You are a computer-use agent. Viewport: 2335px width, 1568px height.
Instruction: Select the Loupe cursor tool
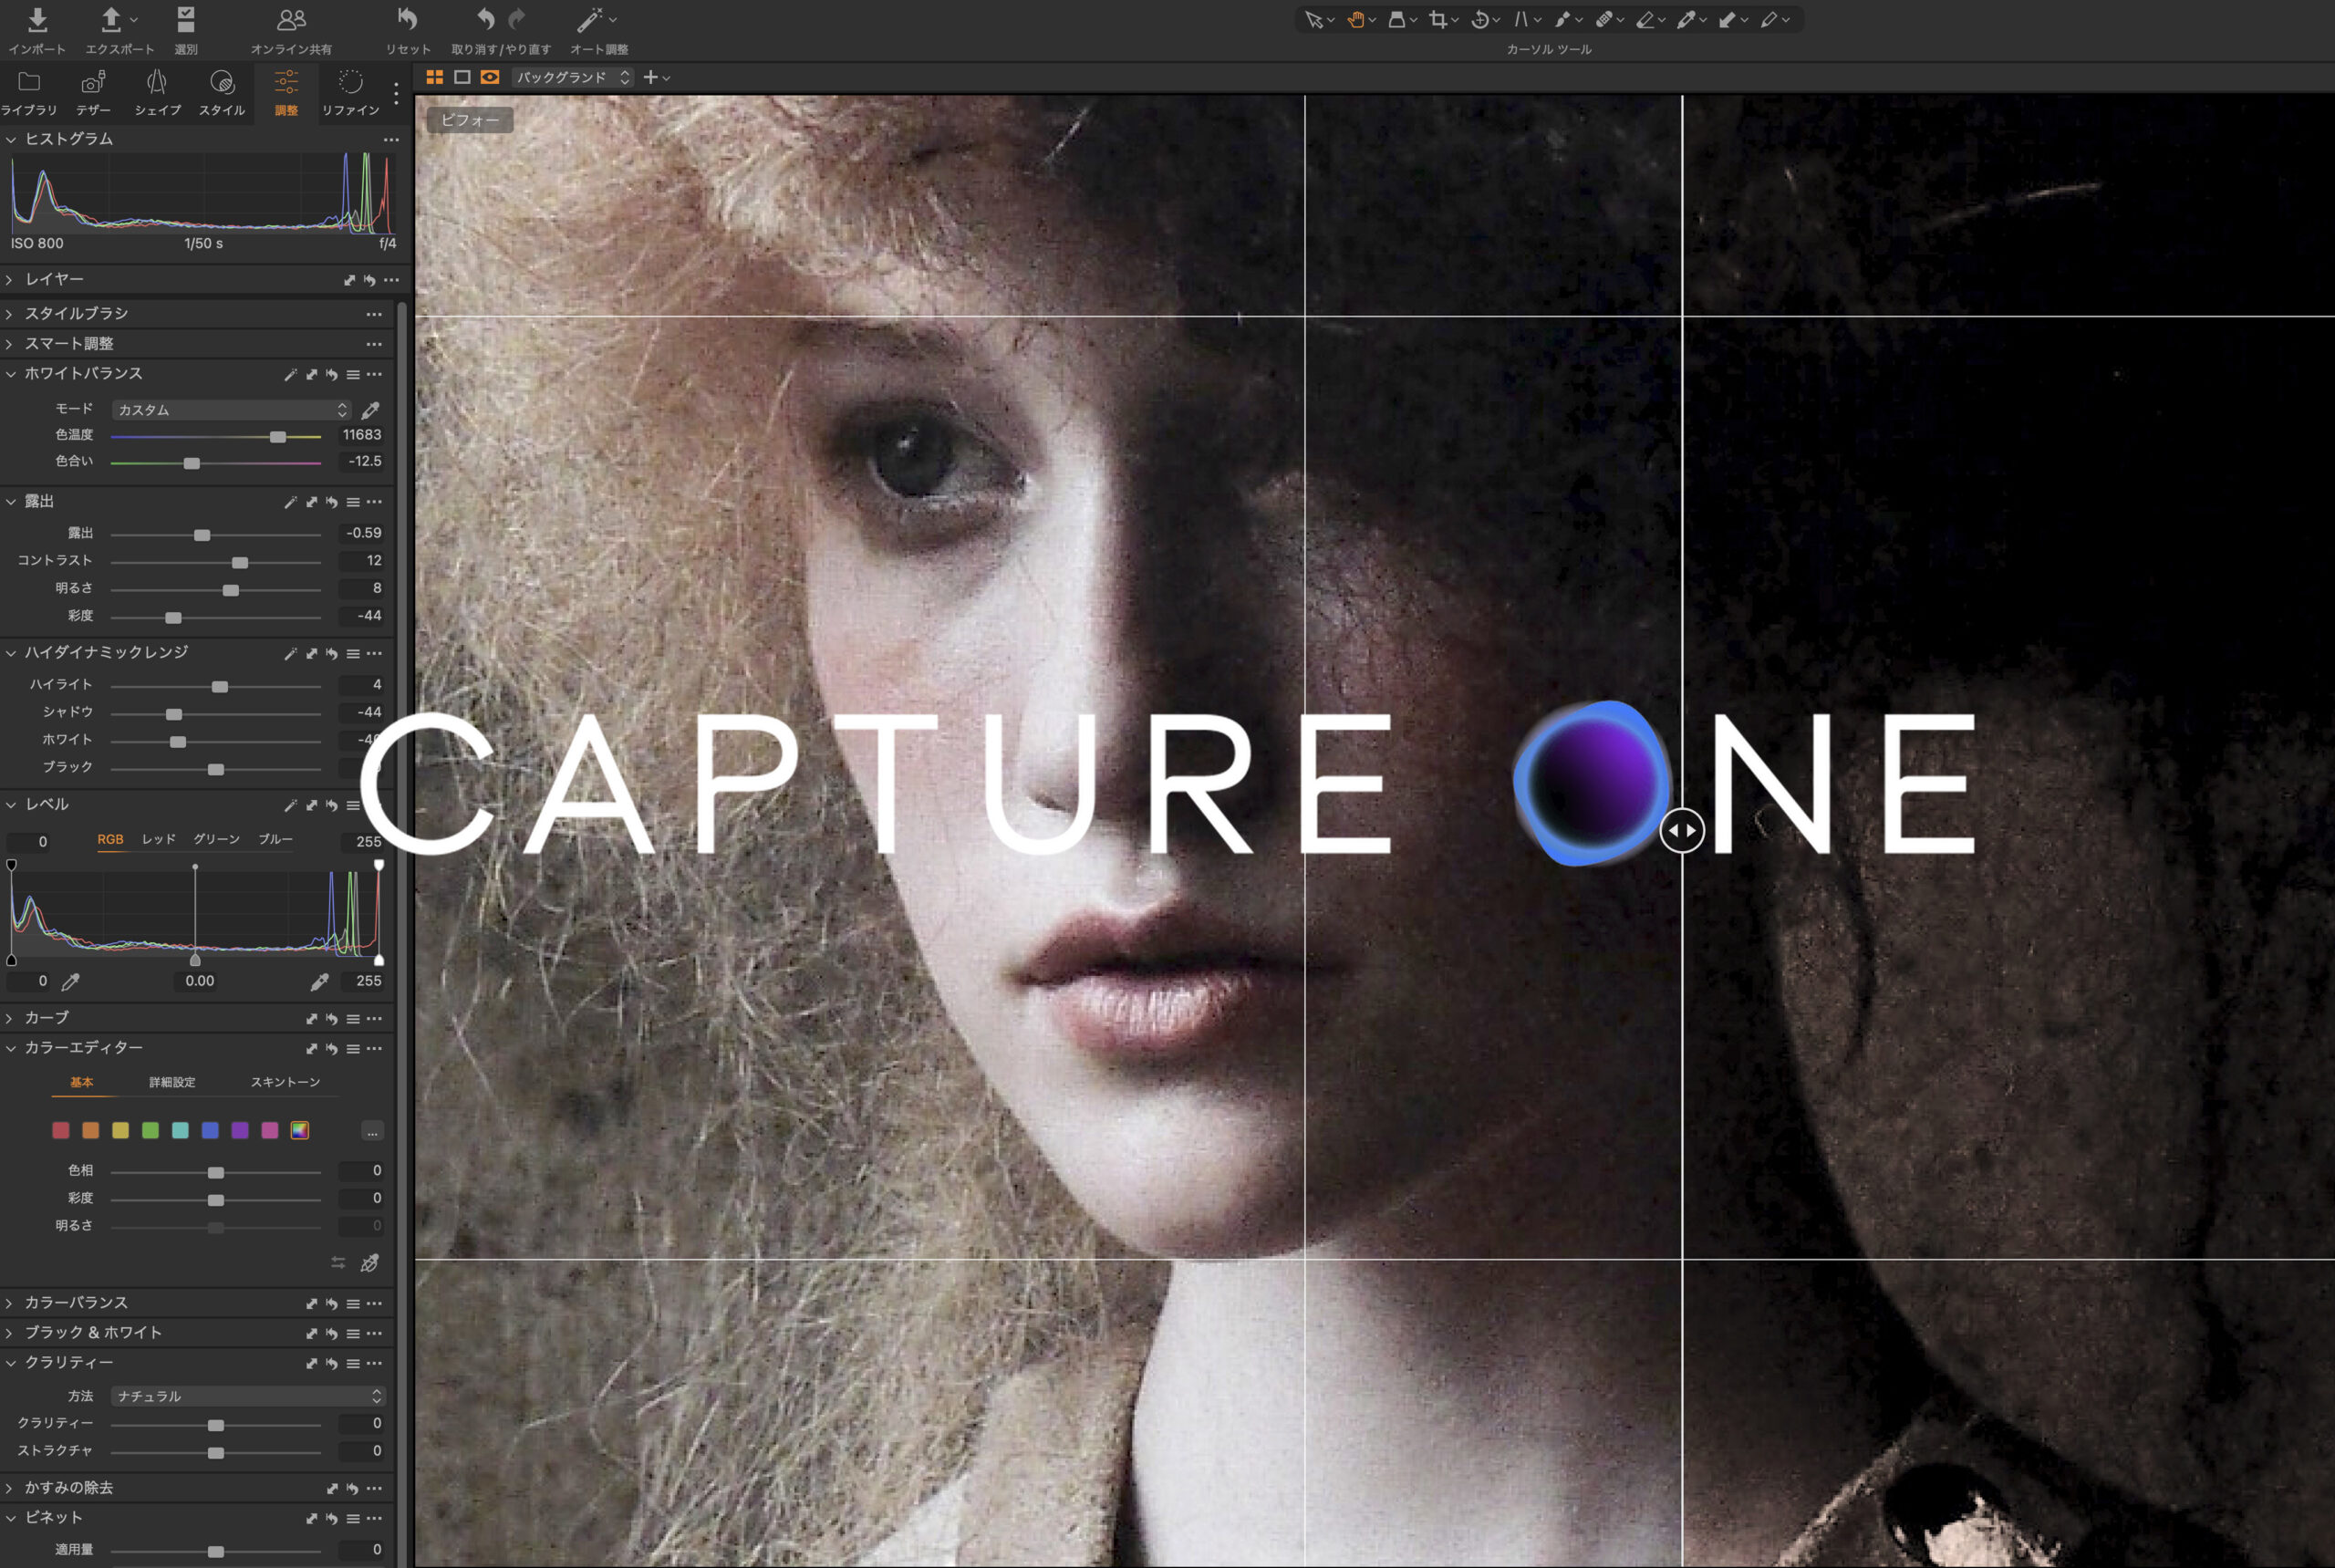1397,20
